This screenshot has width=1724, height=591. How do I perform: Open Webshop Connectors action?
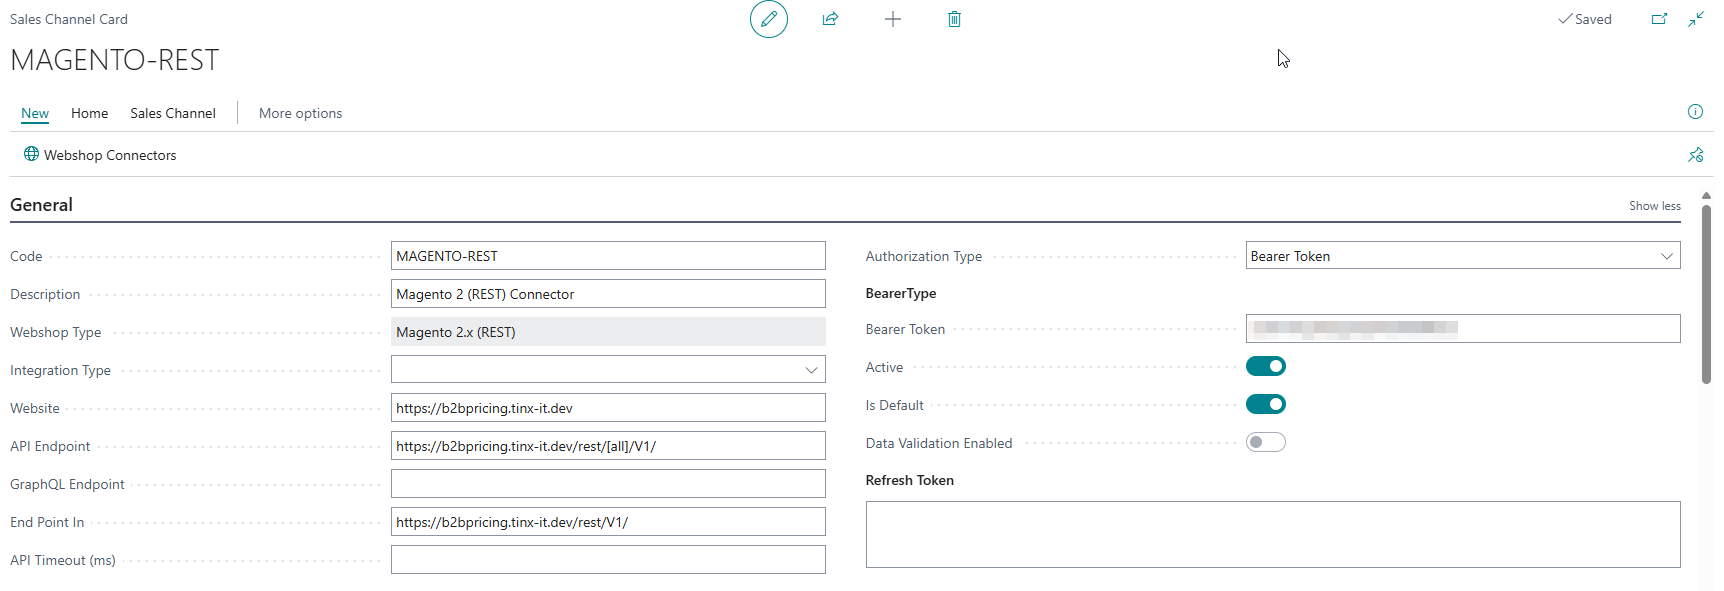[x=100, y=155]
